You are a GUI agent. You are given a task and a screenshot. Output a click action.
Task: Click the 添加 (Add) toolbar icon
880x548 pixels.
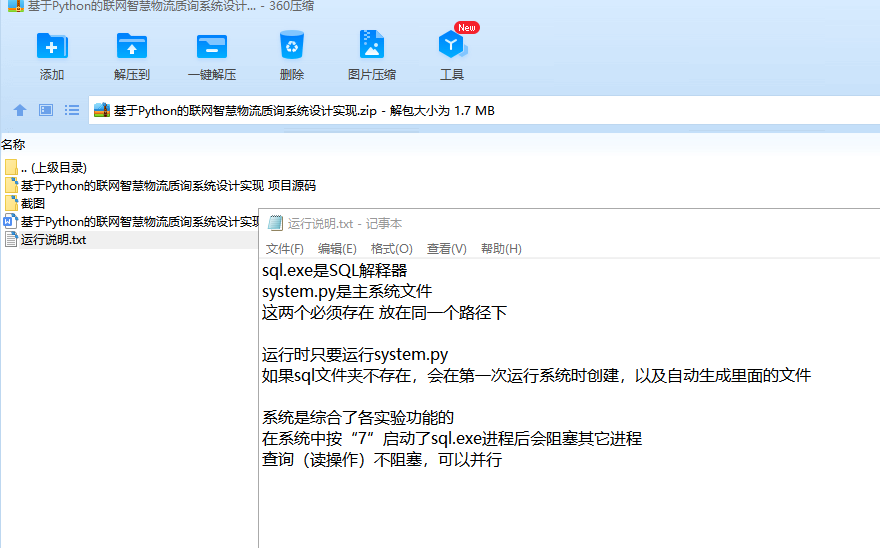52,45
